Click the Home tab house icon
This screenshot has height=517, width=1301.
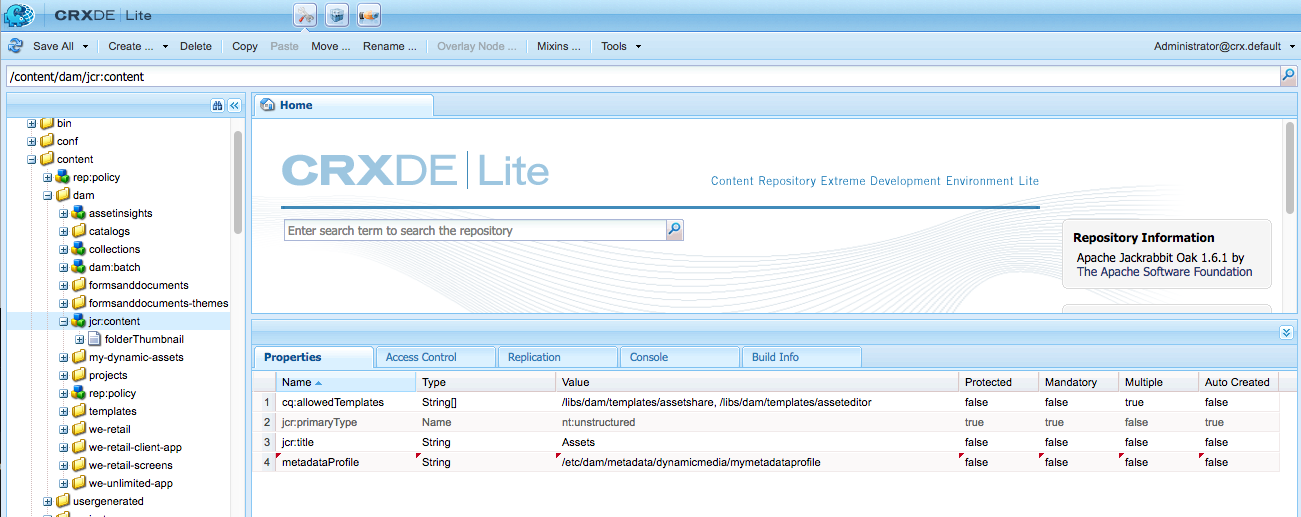point(268,105)
